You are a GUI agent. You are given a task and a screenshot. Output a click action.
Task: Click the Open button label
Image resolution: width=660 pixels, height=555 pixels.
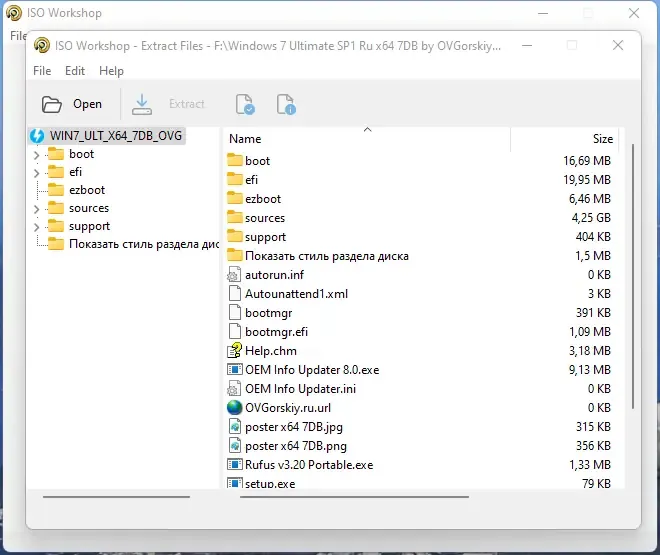[x=87, y=104]
